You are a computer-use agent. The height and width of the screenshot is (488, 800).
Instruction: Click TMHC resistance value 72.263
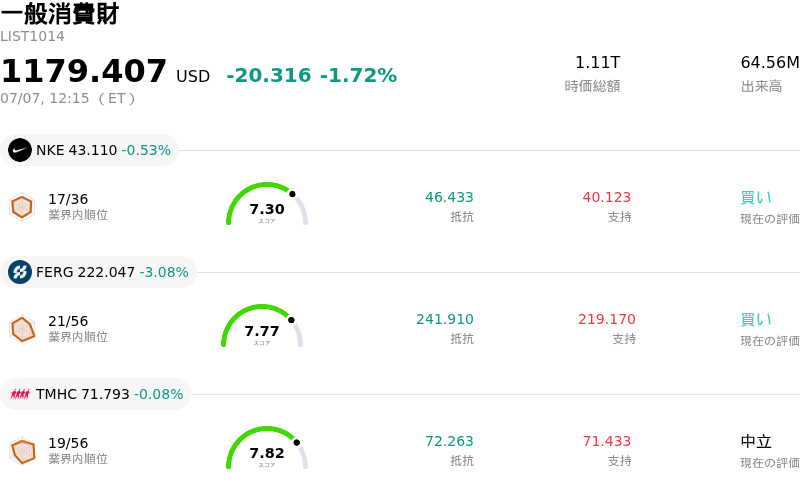(449, 441)
